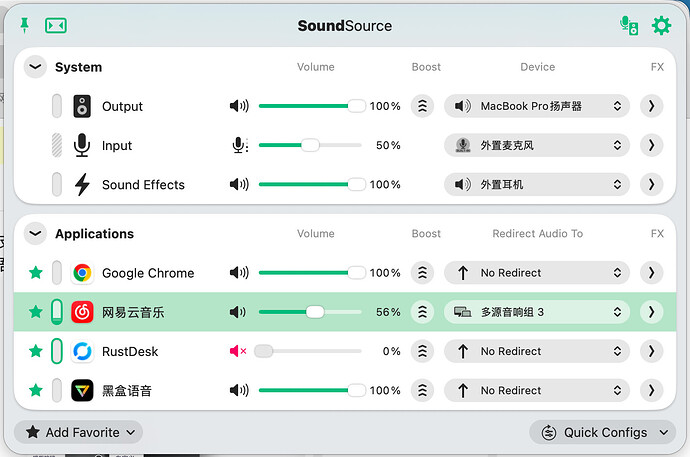This screenshot has height=457, width=690.
Task: Mute the Sound Effects volume icon
Action: [239, 184]
